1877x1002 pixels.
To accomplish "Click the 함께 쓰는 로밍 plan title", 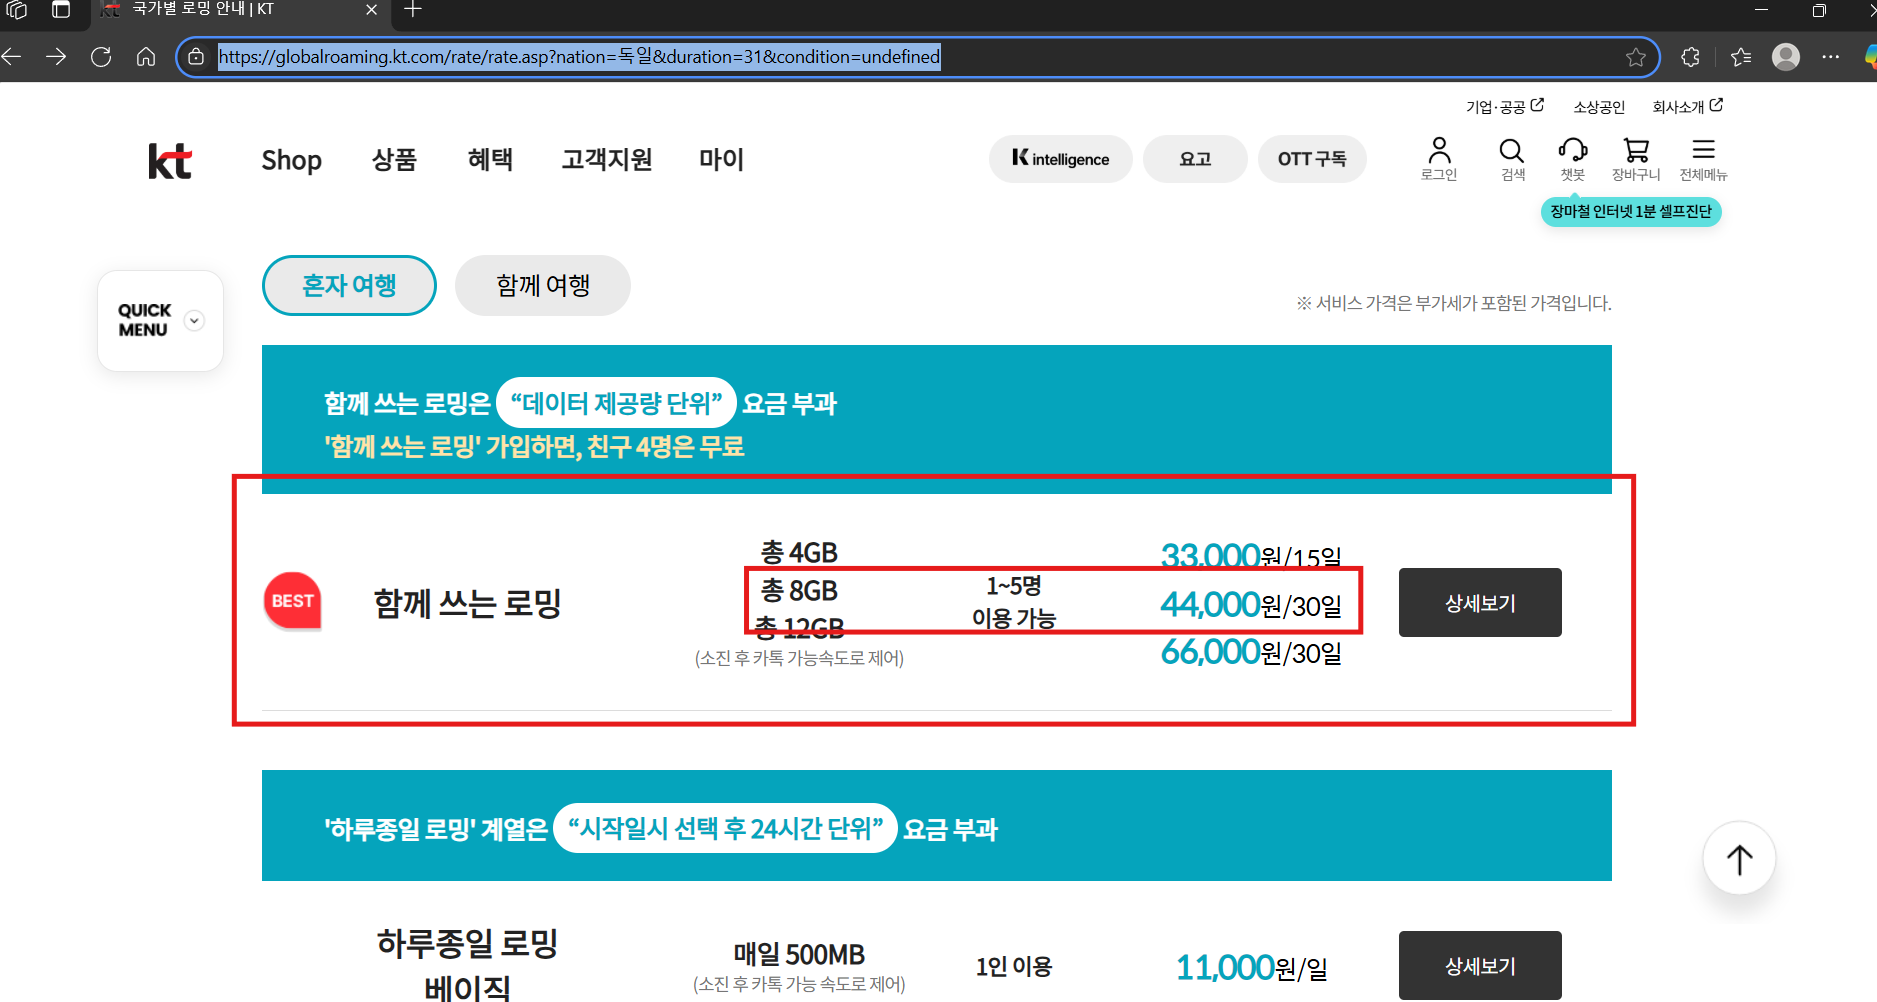I will point(467,604).
